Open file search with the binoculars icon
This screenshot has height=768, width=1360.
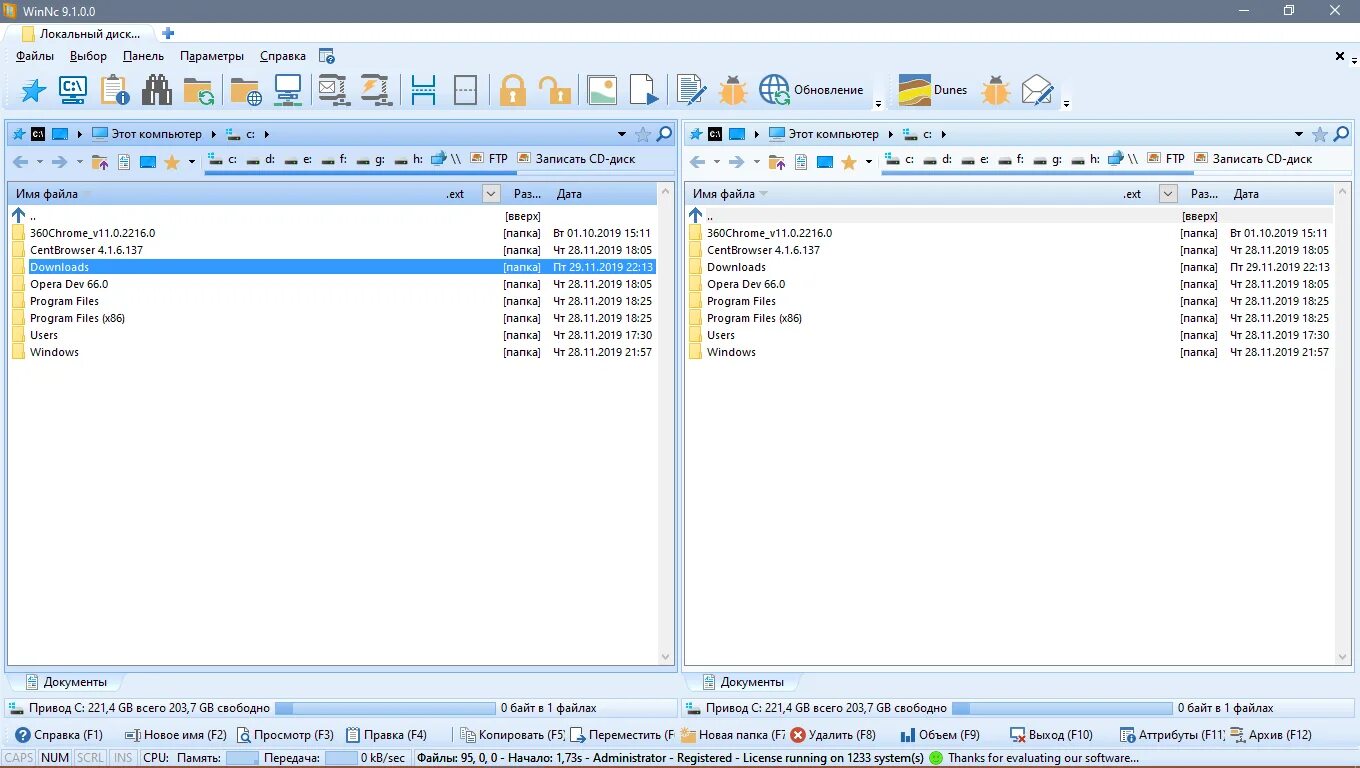pos(156,90)
